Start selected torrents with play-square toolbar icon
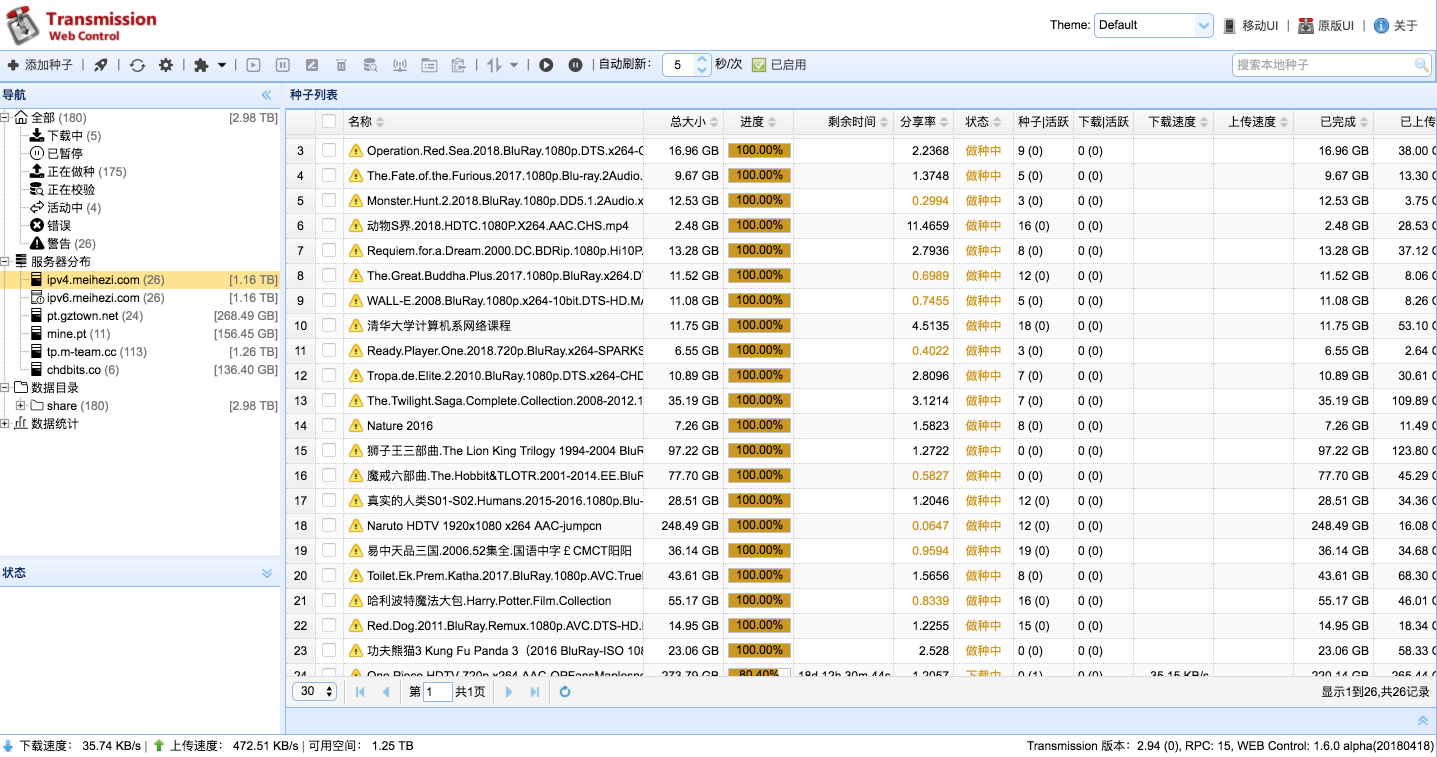This screenshot has height=757, width=1437. (254, 65)
